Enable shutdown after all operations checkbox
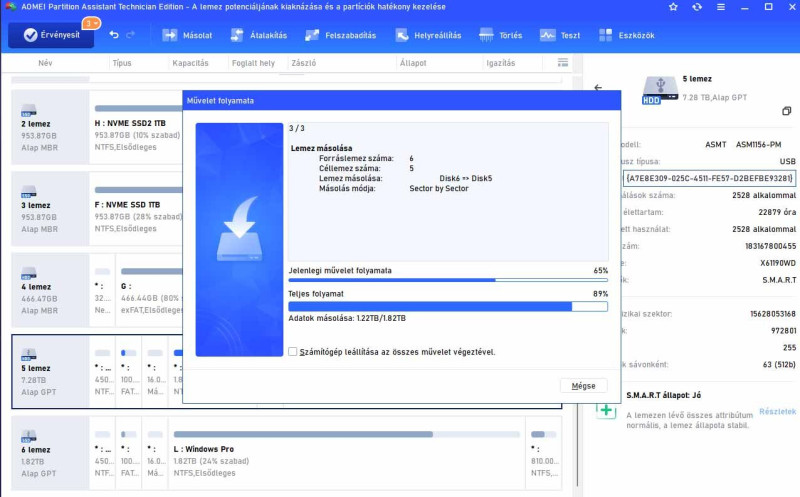This screenshot has width=800, height=497. pyautogui.click(x=293, y=352)
